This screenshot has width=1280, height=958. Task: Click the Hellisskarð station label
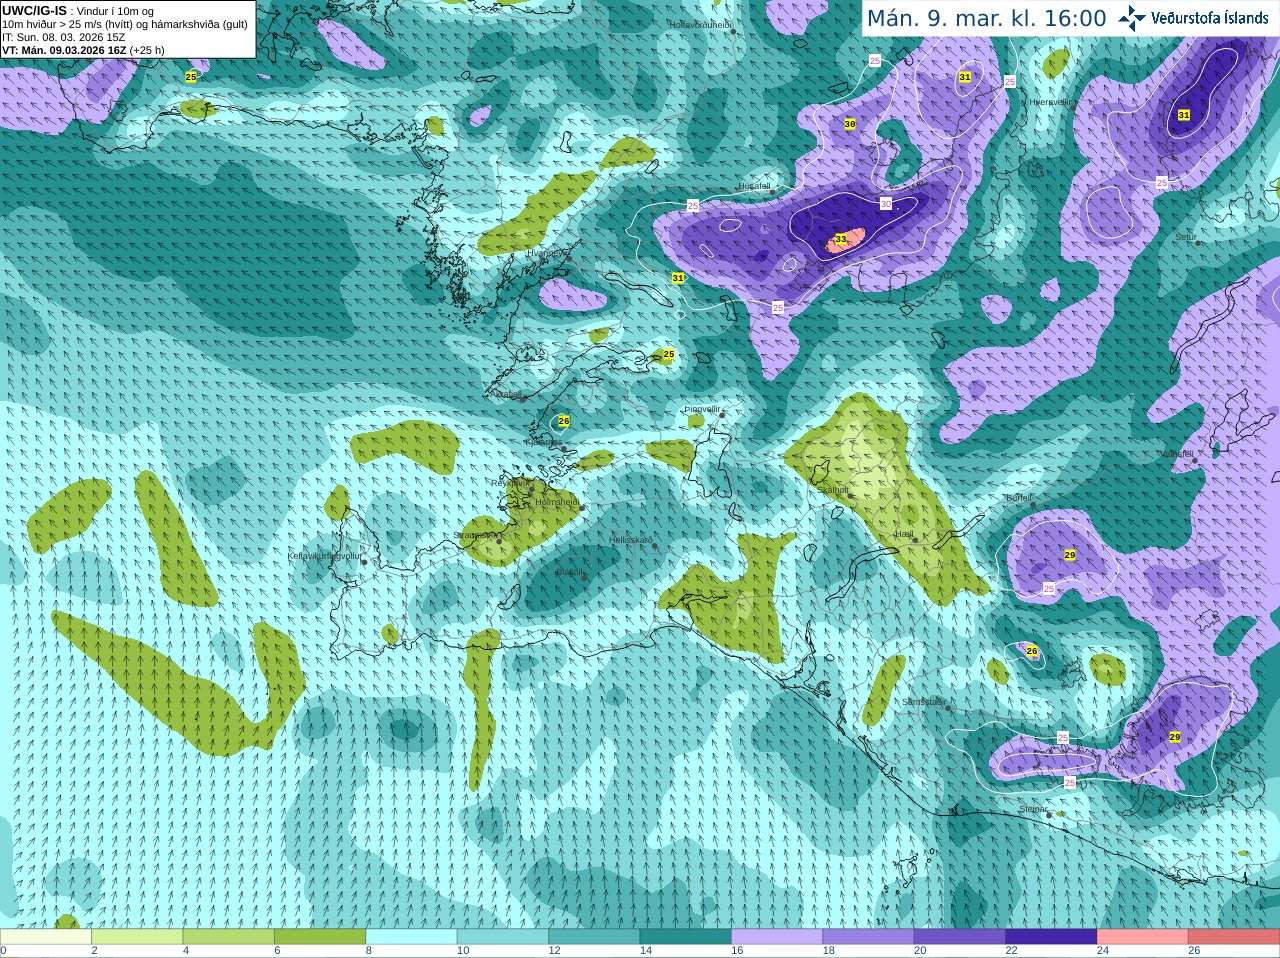(x=631, y=540)
